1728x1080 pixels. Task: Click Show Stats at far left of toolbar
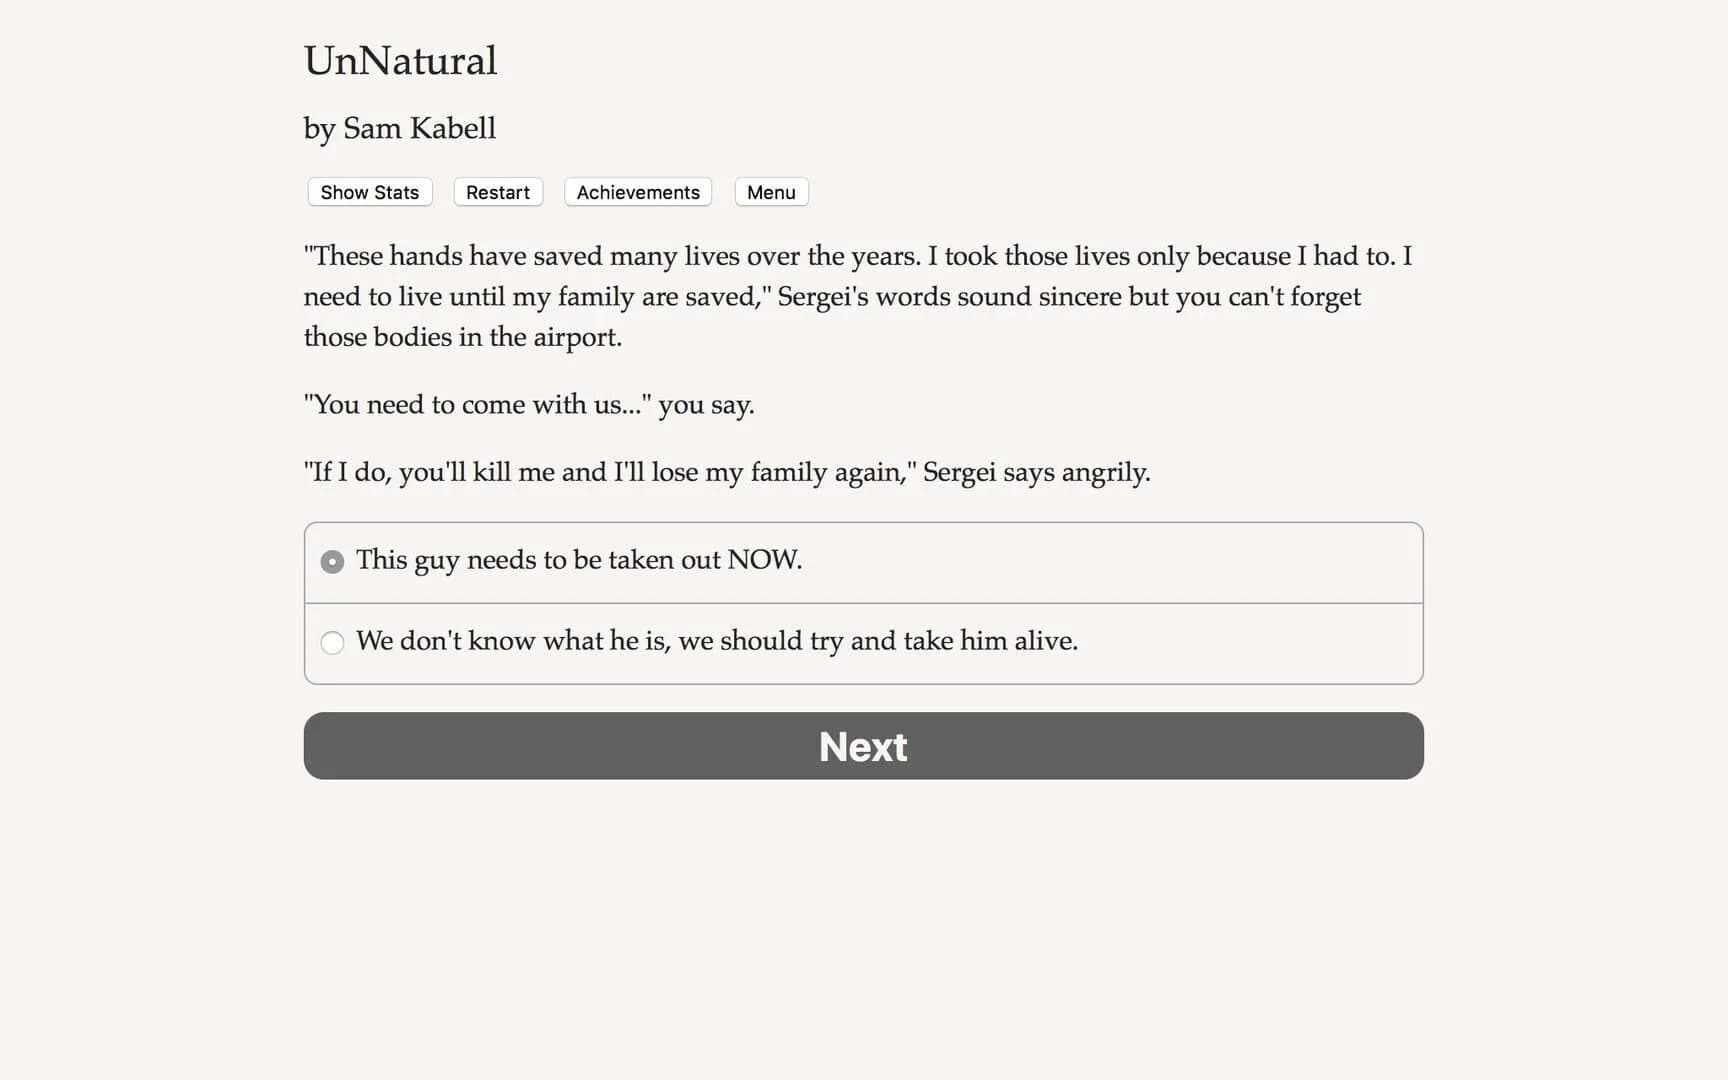(x=368, y=192)
